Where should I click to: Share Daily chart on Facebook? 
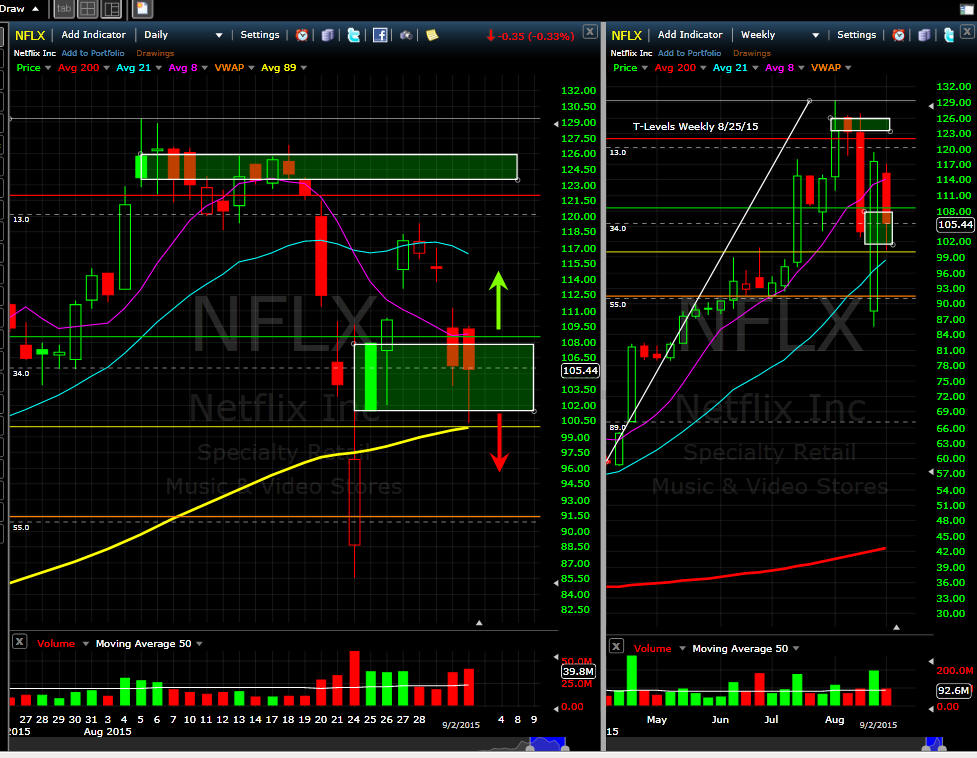380,35
